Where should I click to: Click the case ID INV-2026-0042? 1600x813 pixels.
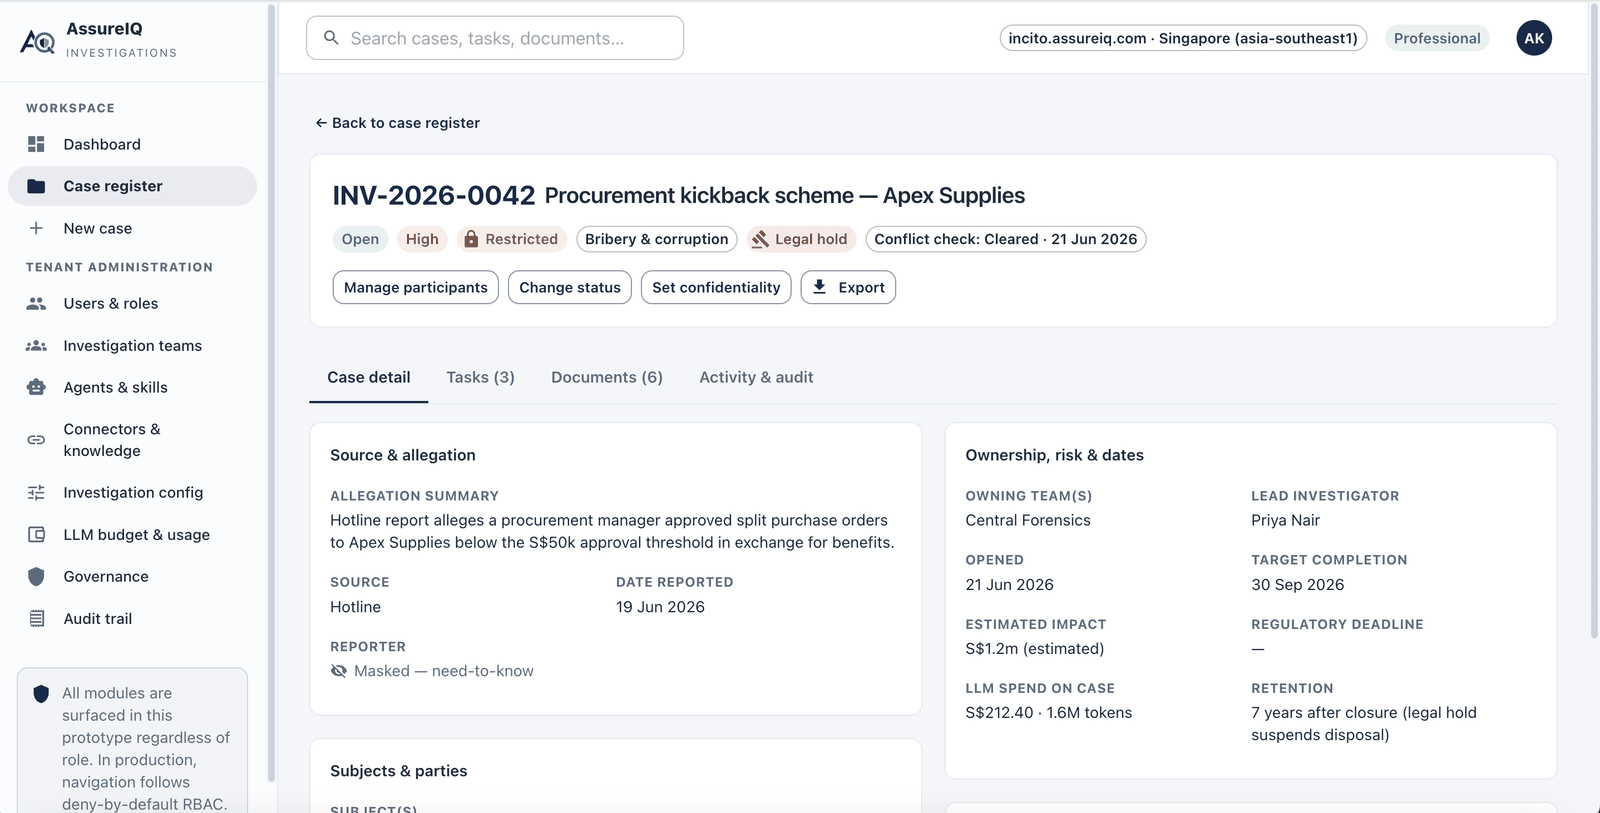pyautogui.click(x=434, y=195)
